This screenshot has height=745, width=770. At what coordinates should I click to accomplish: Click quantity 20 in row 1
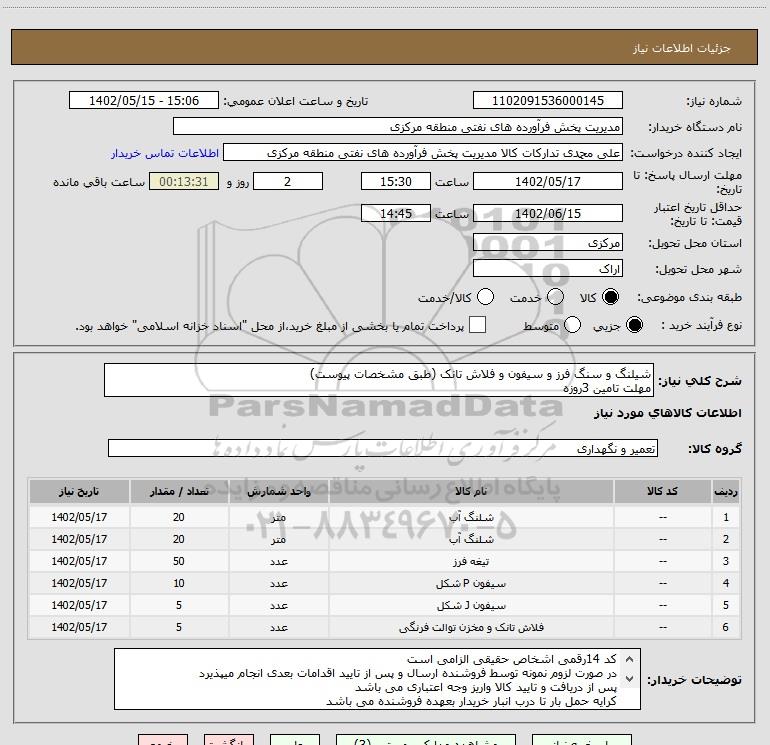(179, 517)
